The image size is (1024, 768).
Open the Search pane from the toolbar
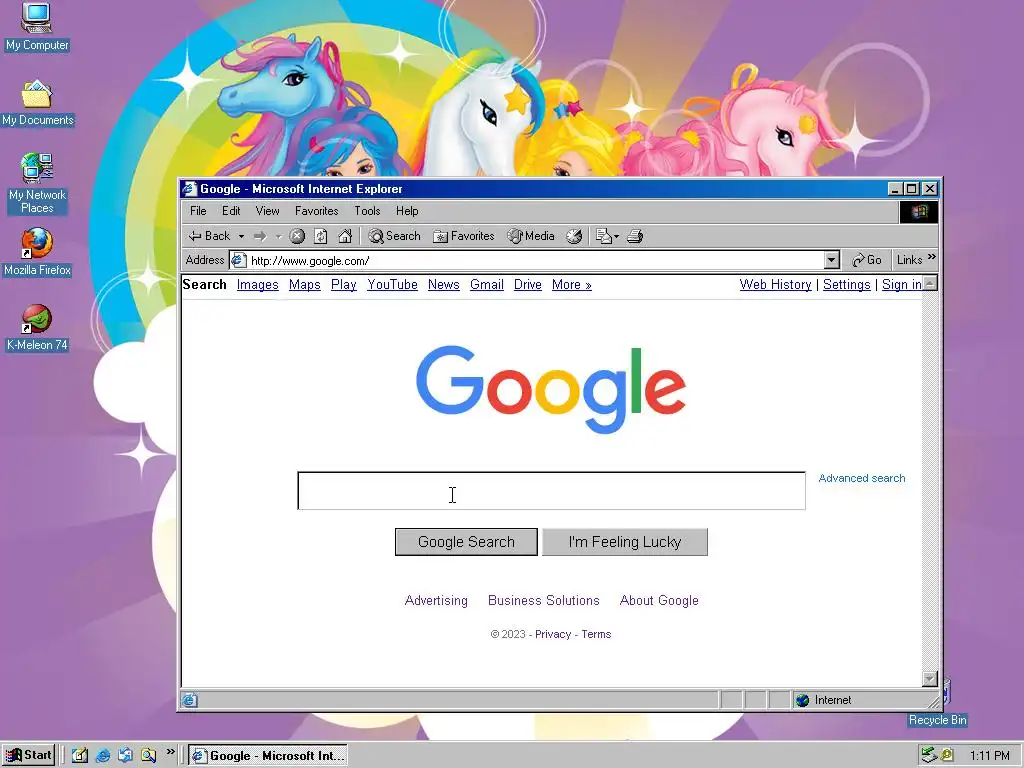tap(394, 236)
